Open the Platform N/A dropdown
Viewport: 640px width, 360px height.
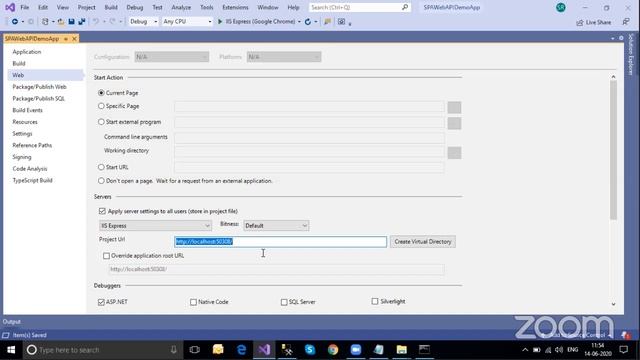coord(284,57)
